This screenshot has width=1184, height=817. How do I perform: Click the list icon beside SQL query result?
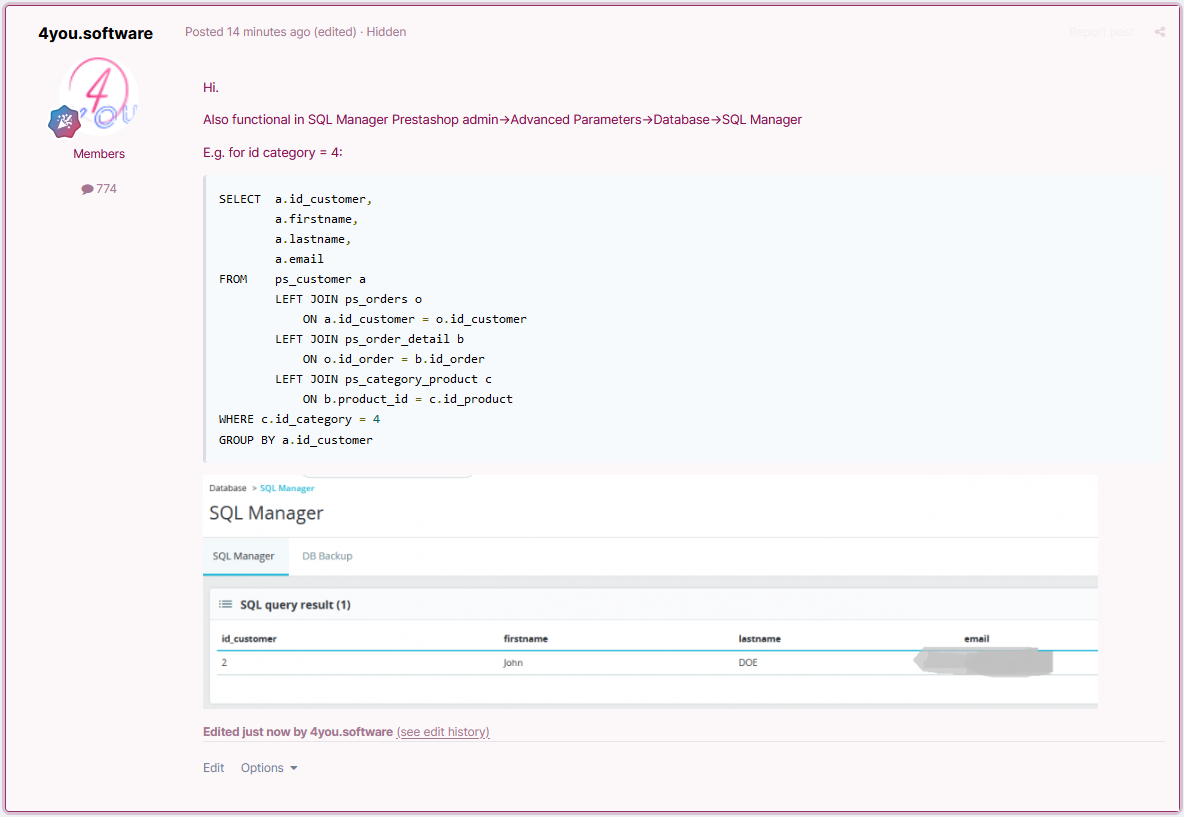pyautogui.click(x=225, y=604)
